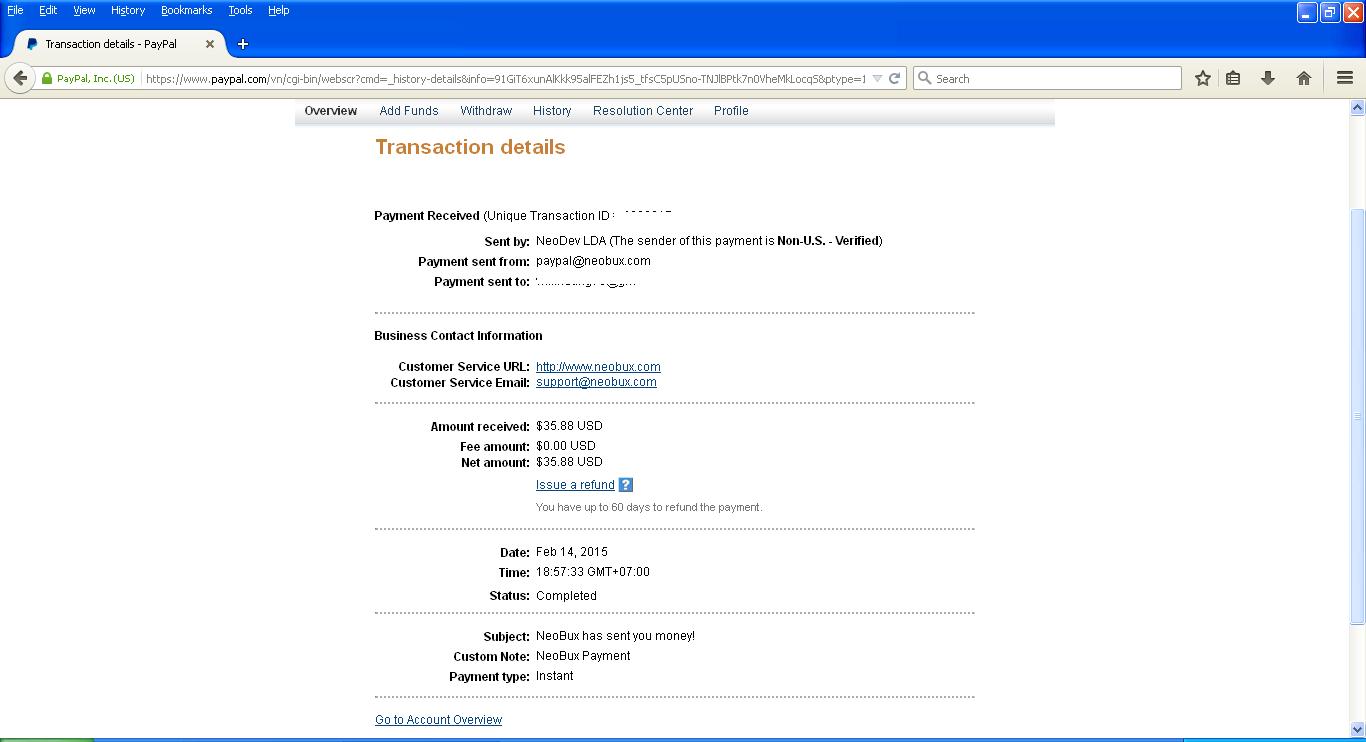Minimize the Firefox window
The width and height of the screenshot is (1366, 742).
[x=1307, y=12]
